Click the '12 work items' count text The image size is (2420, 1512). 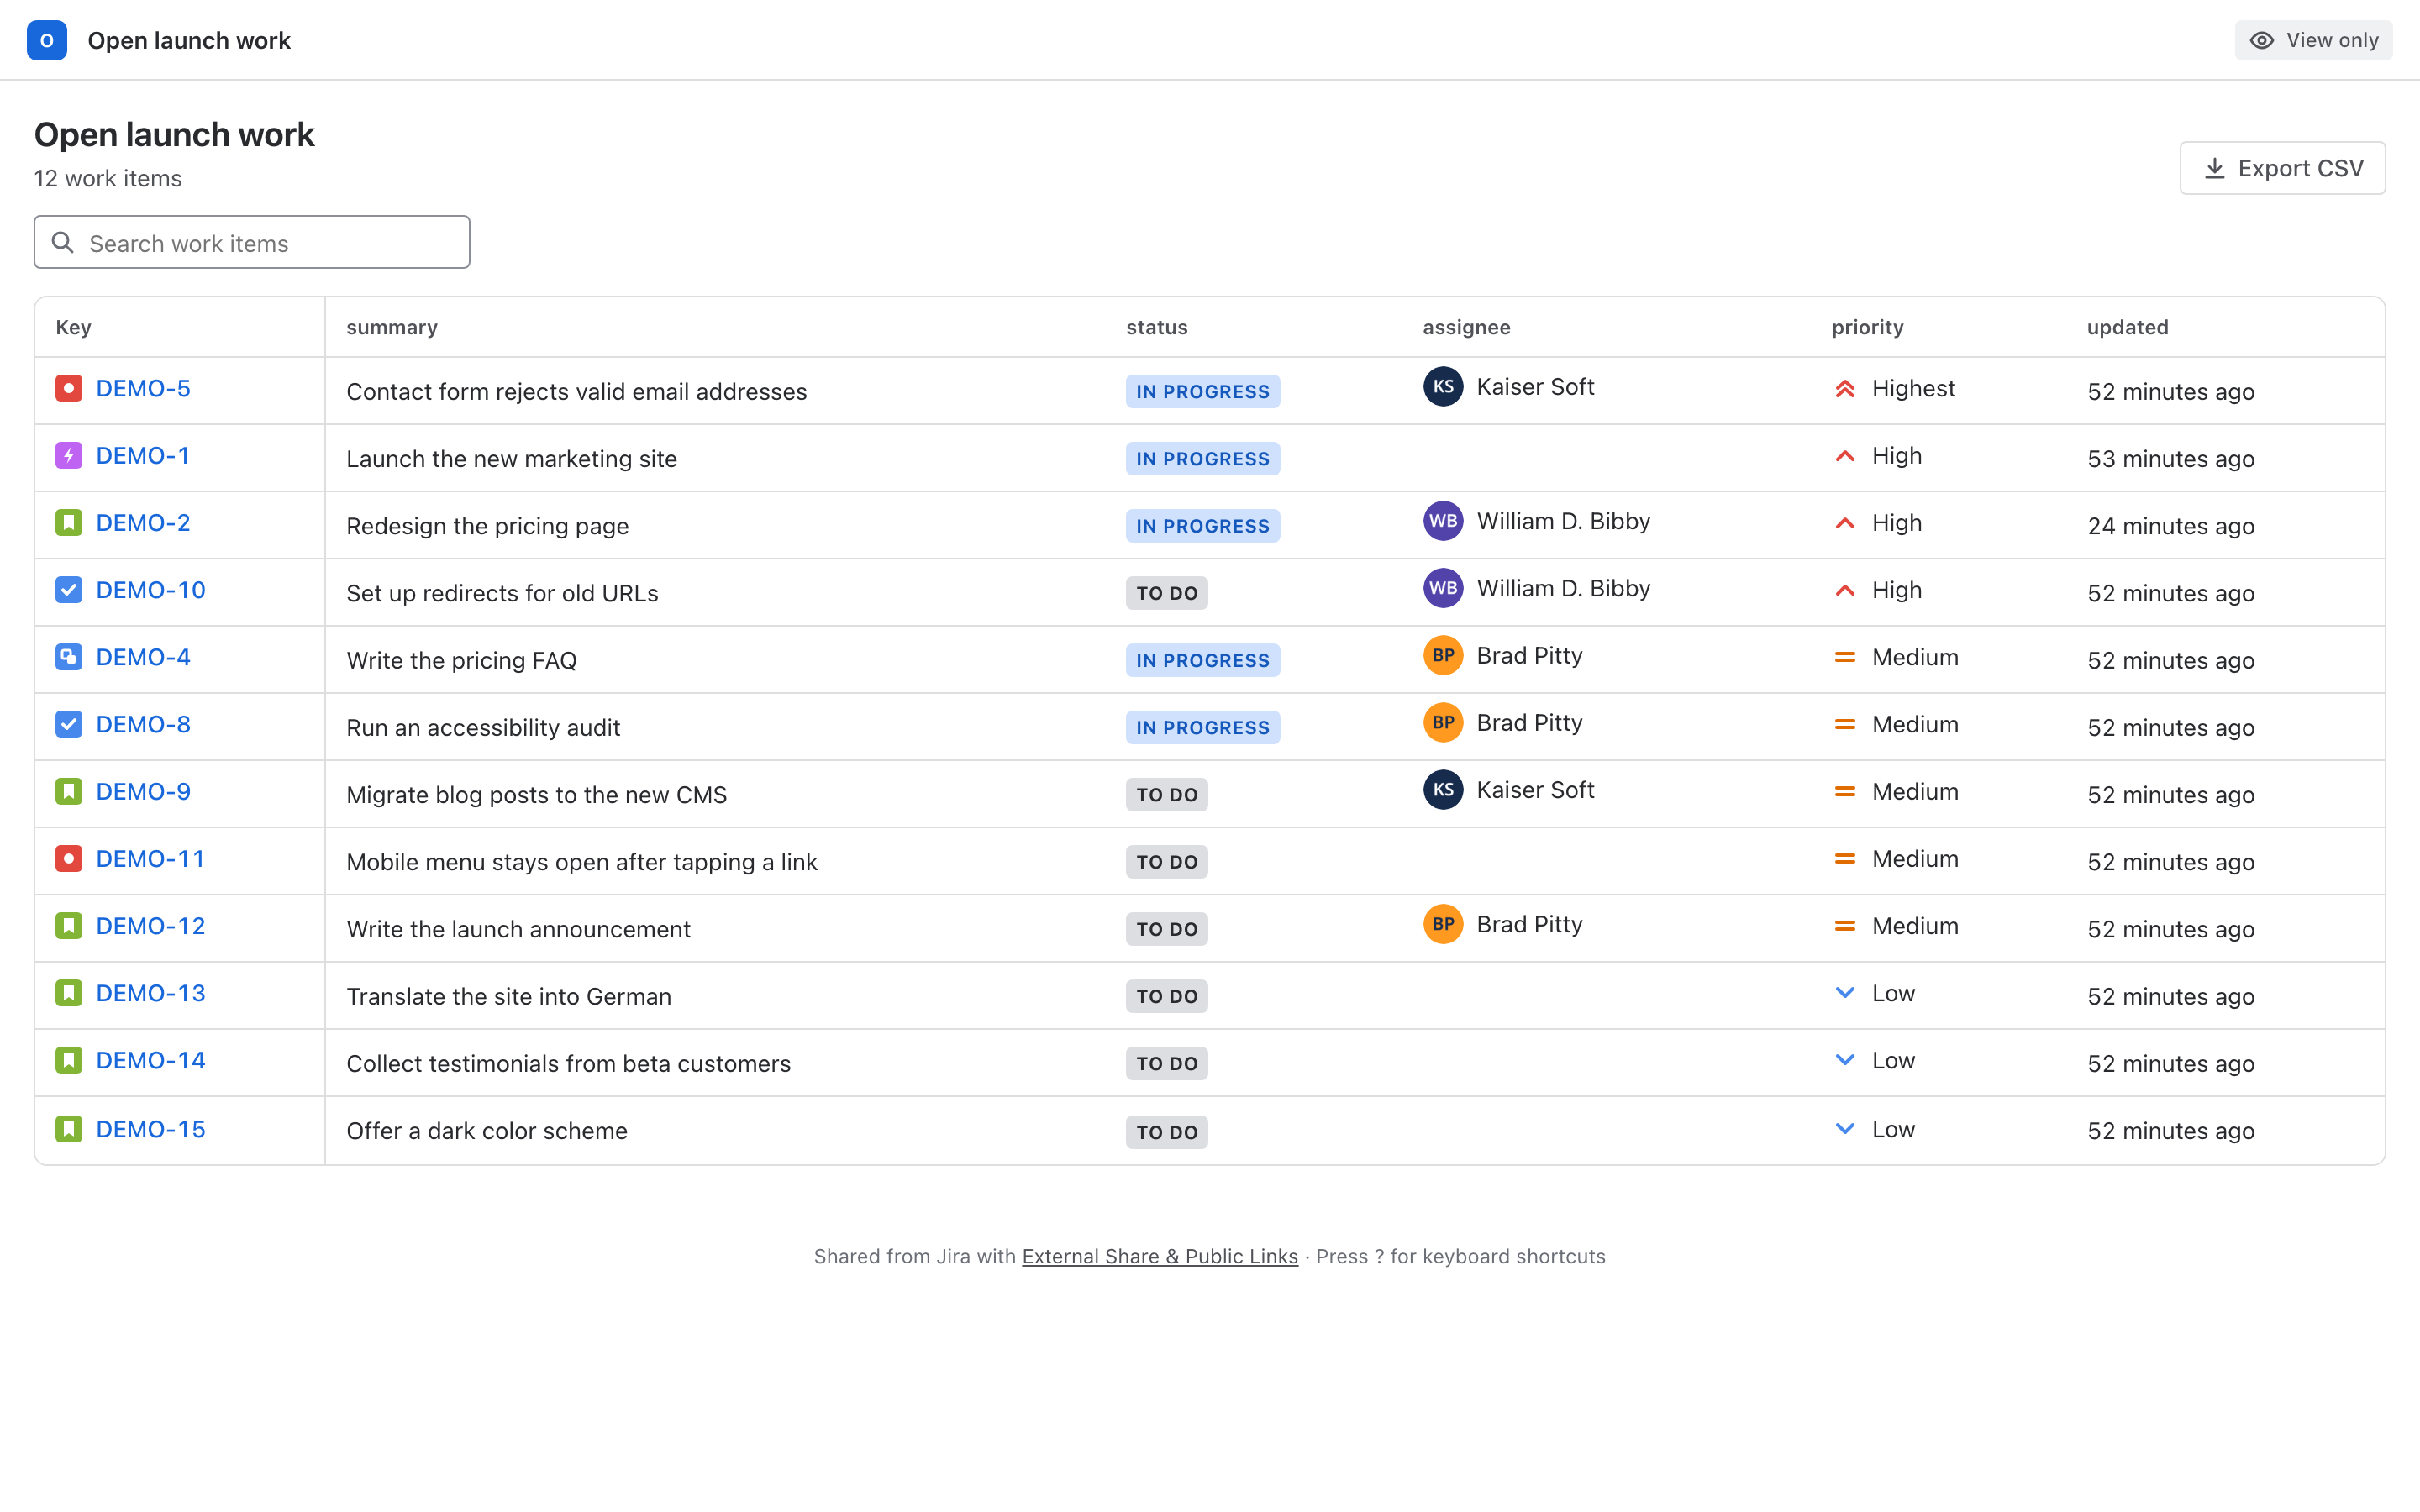pos(108,178)
